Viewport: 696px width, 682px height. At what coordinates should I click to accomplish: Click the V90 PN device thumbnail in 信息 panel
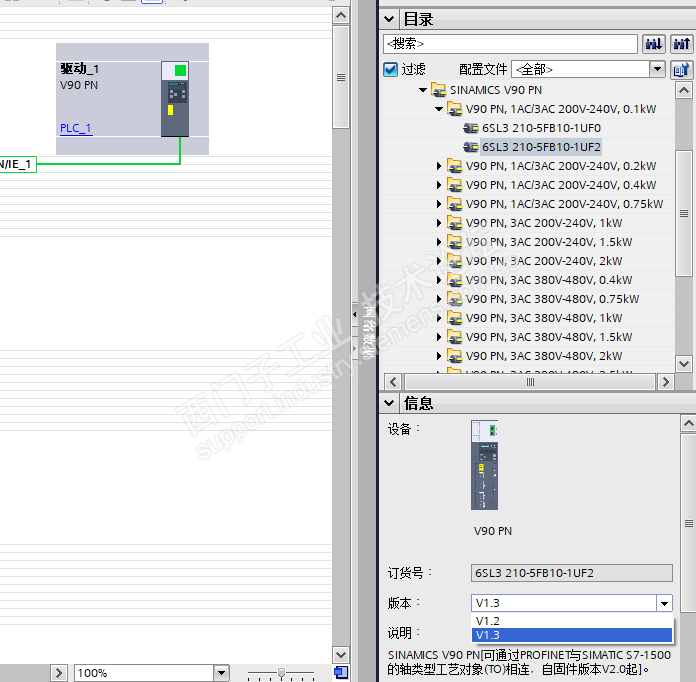click(x=484, y=465)
